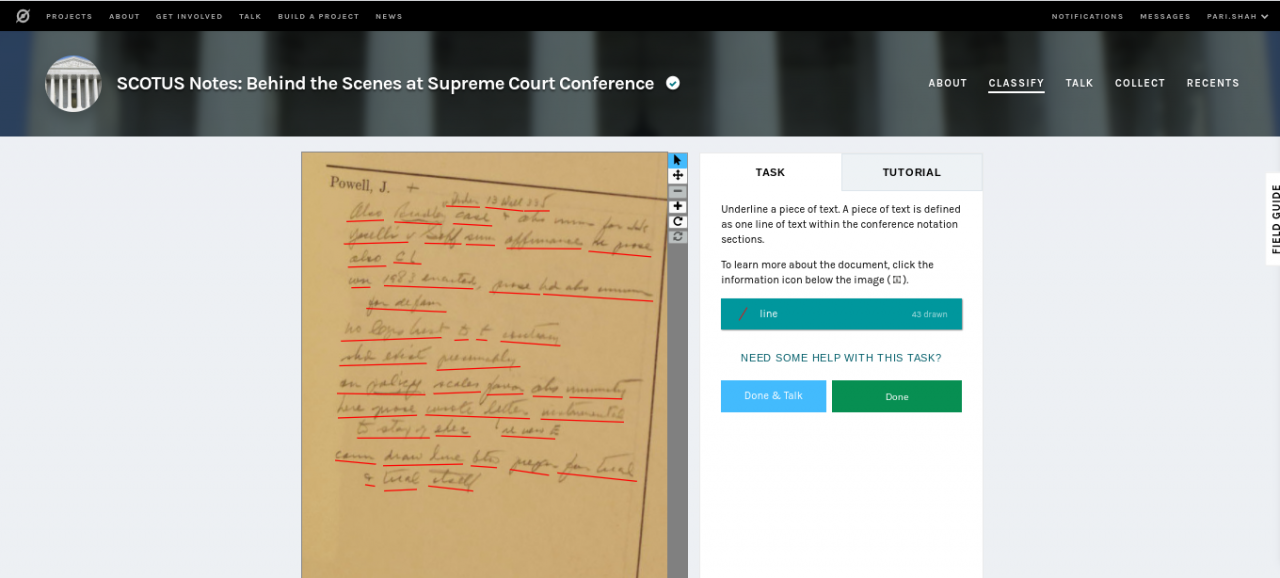
Task: Zoom in on the document image
Action: (678, 206)
